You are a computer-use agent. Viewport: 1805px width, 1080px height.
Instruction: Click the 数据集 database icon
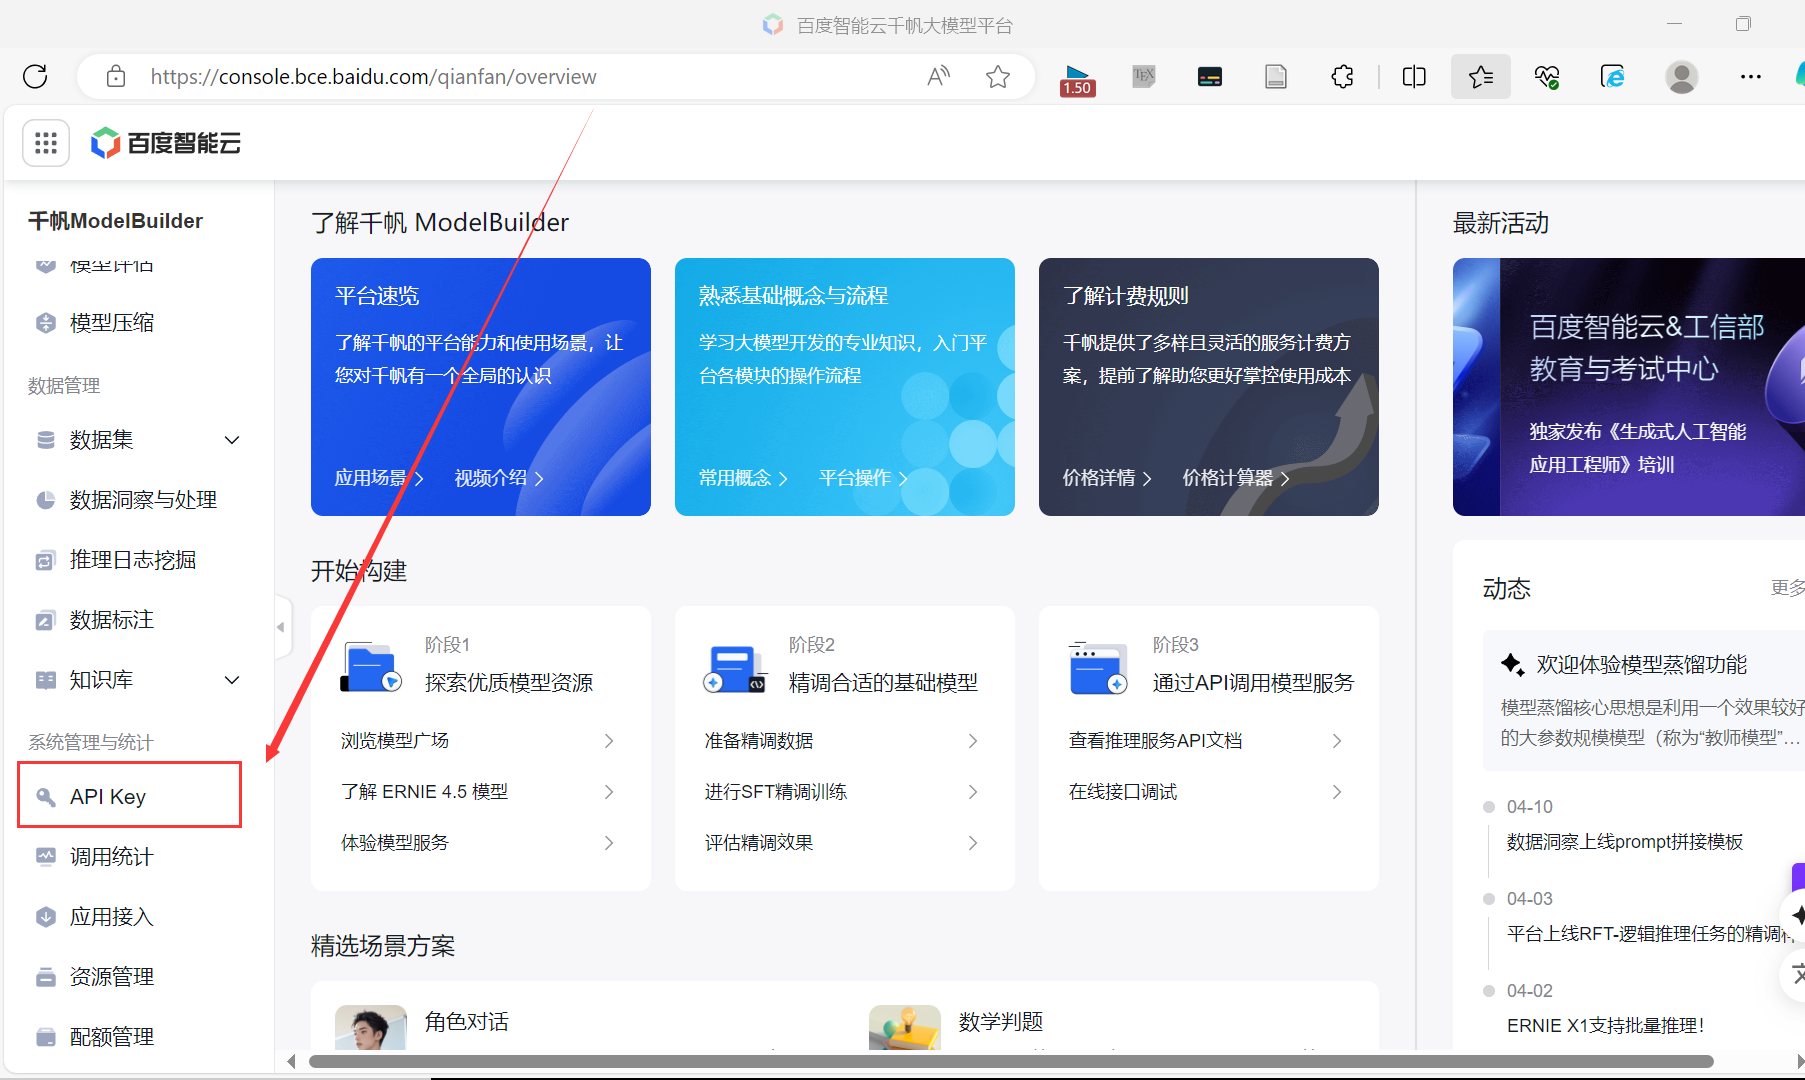click(45, 440)
